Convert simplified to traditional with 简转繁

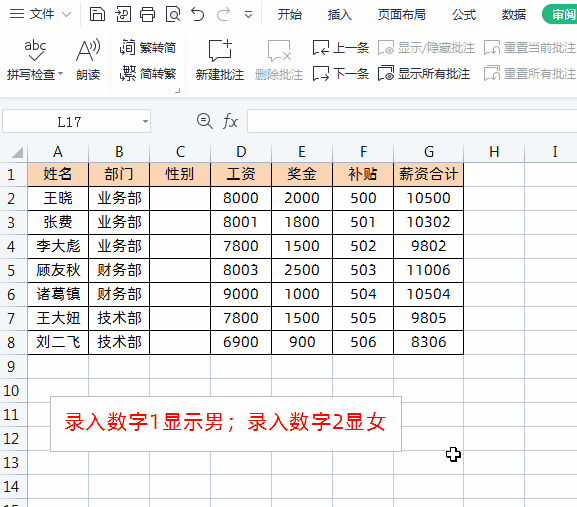point(148,74)
